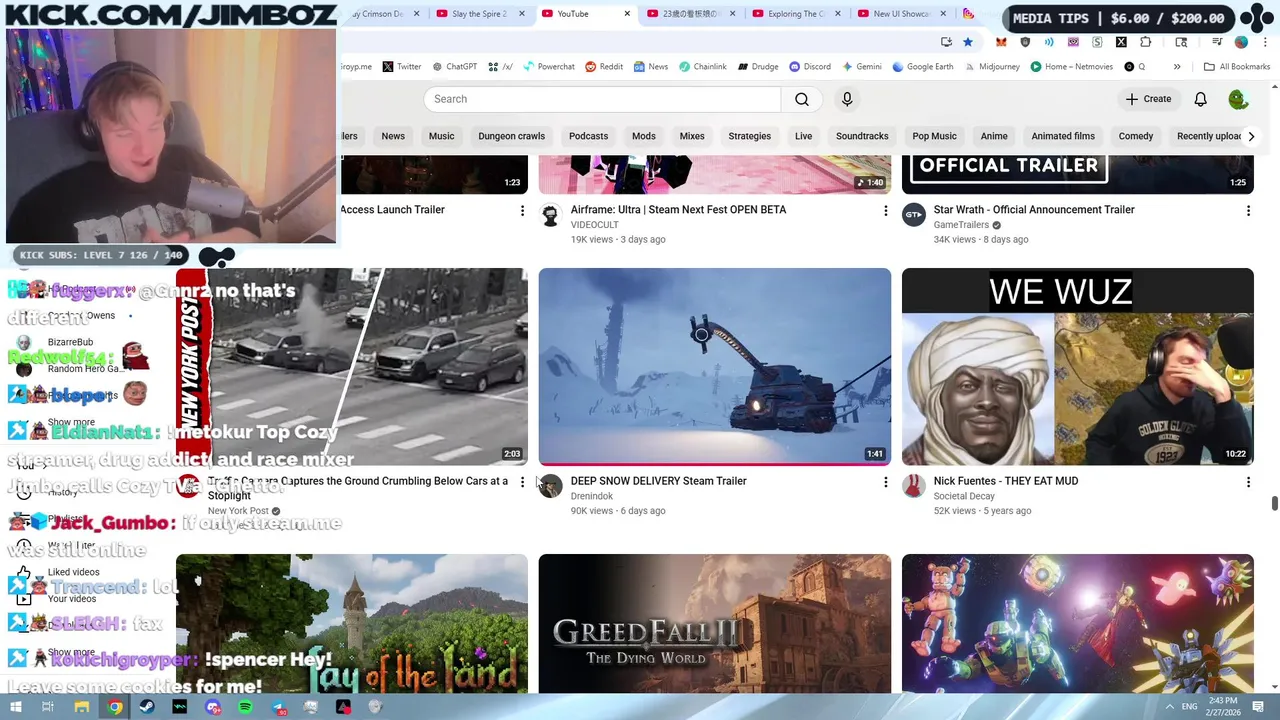Open the Chainlink bookmark
The image size is (1280, 720).
click(x=703, y=67)
